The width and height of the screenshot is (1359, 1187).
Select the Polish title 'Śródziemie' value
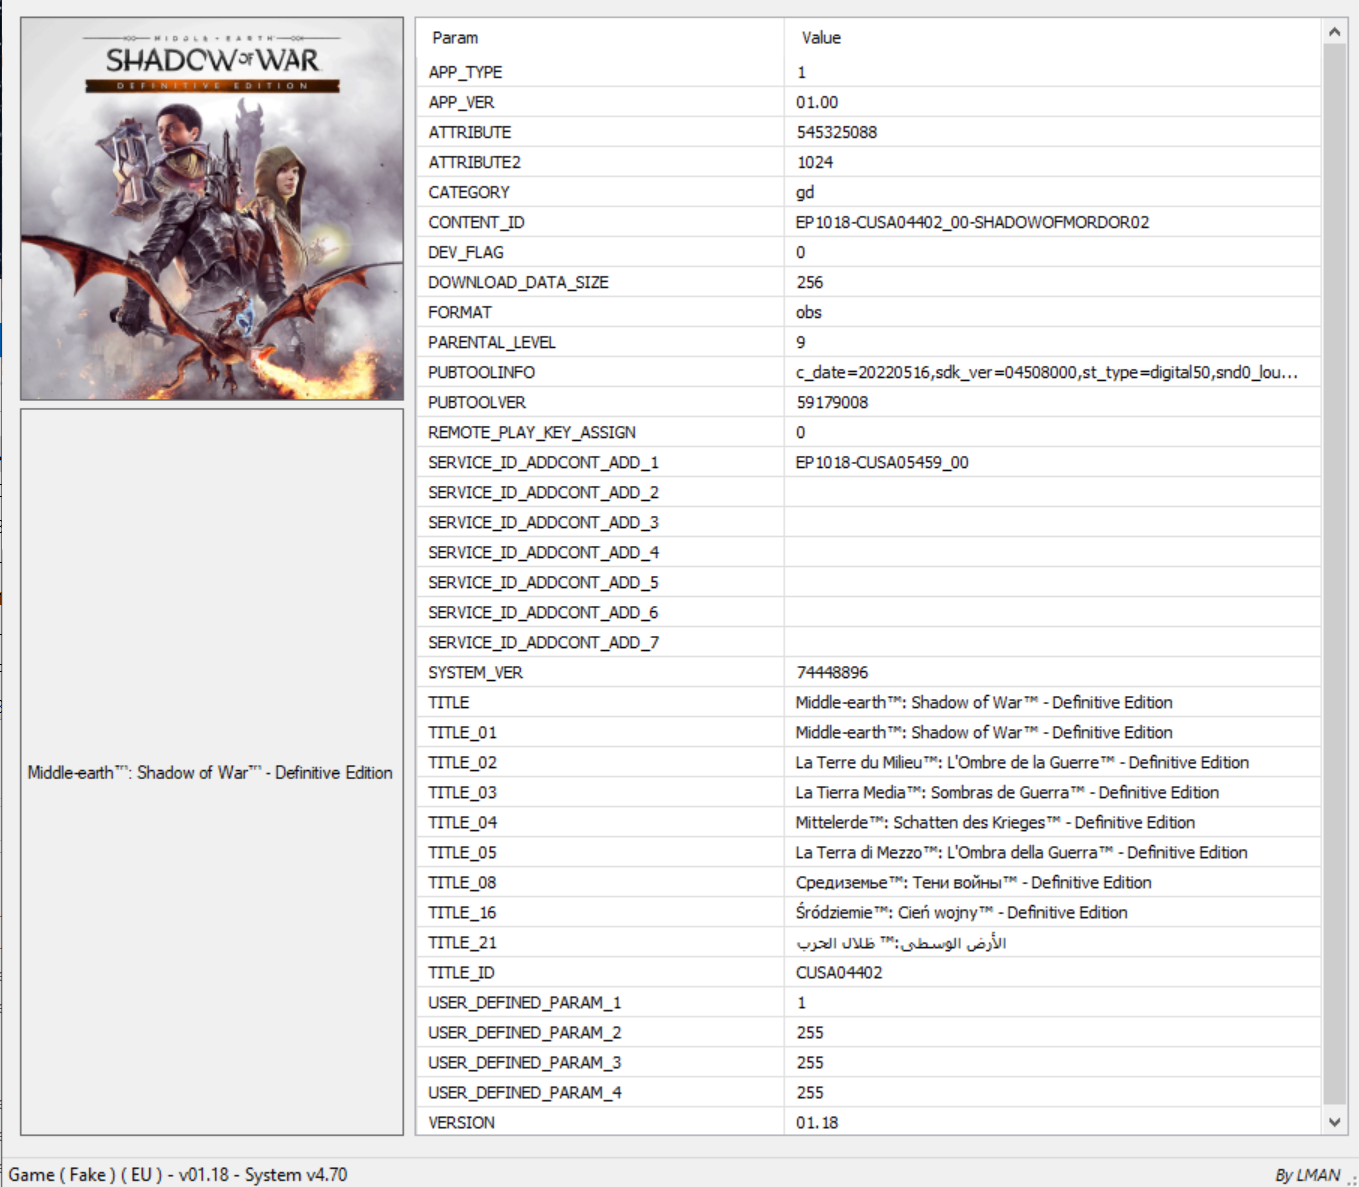click(x=961, y=912)
